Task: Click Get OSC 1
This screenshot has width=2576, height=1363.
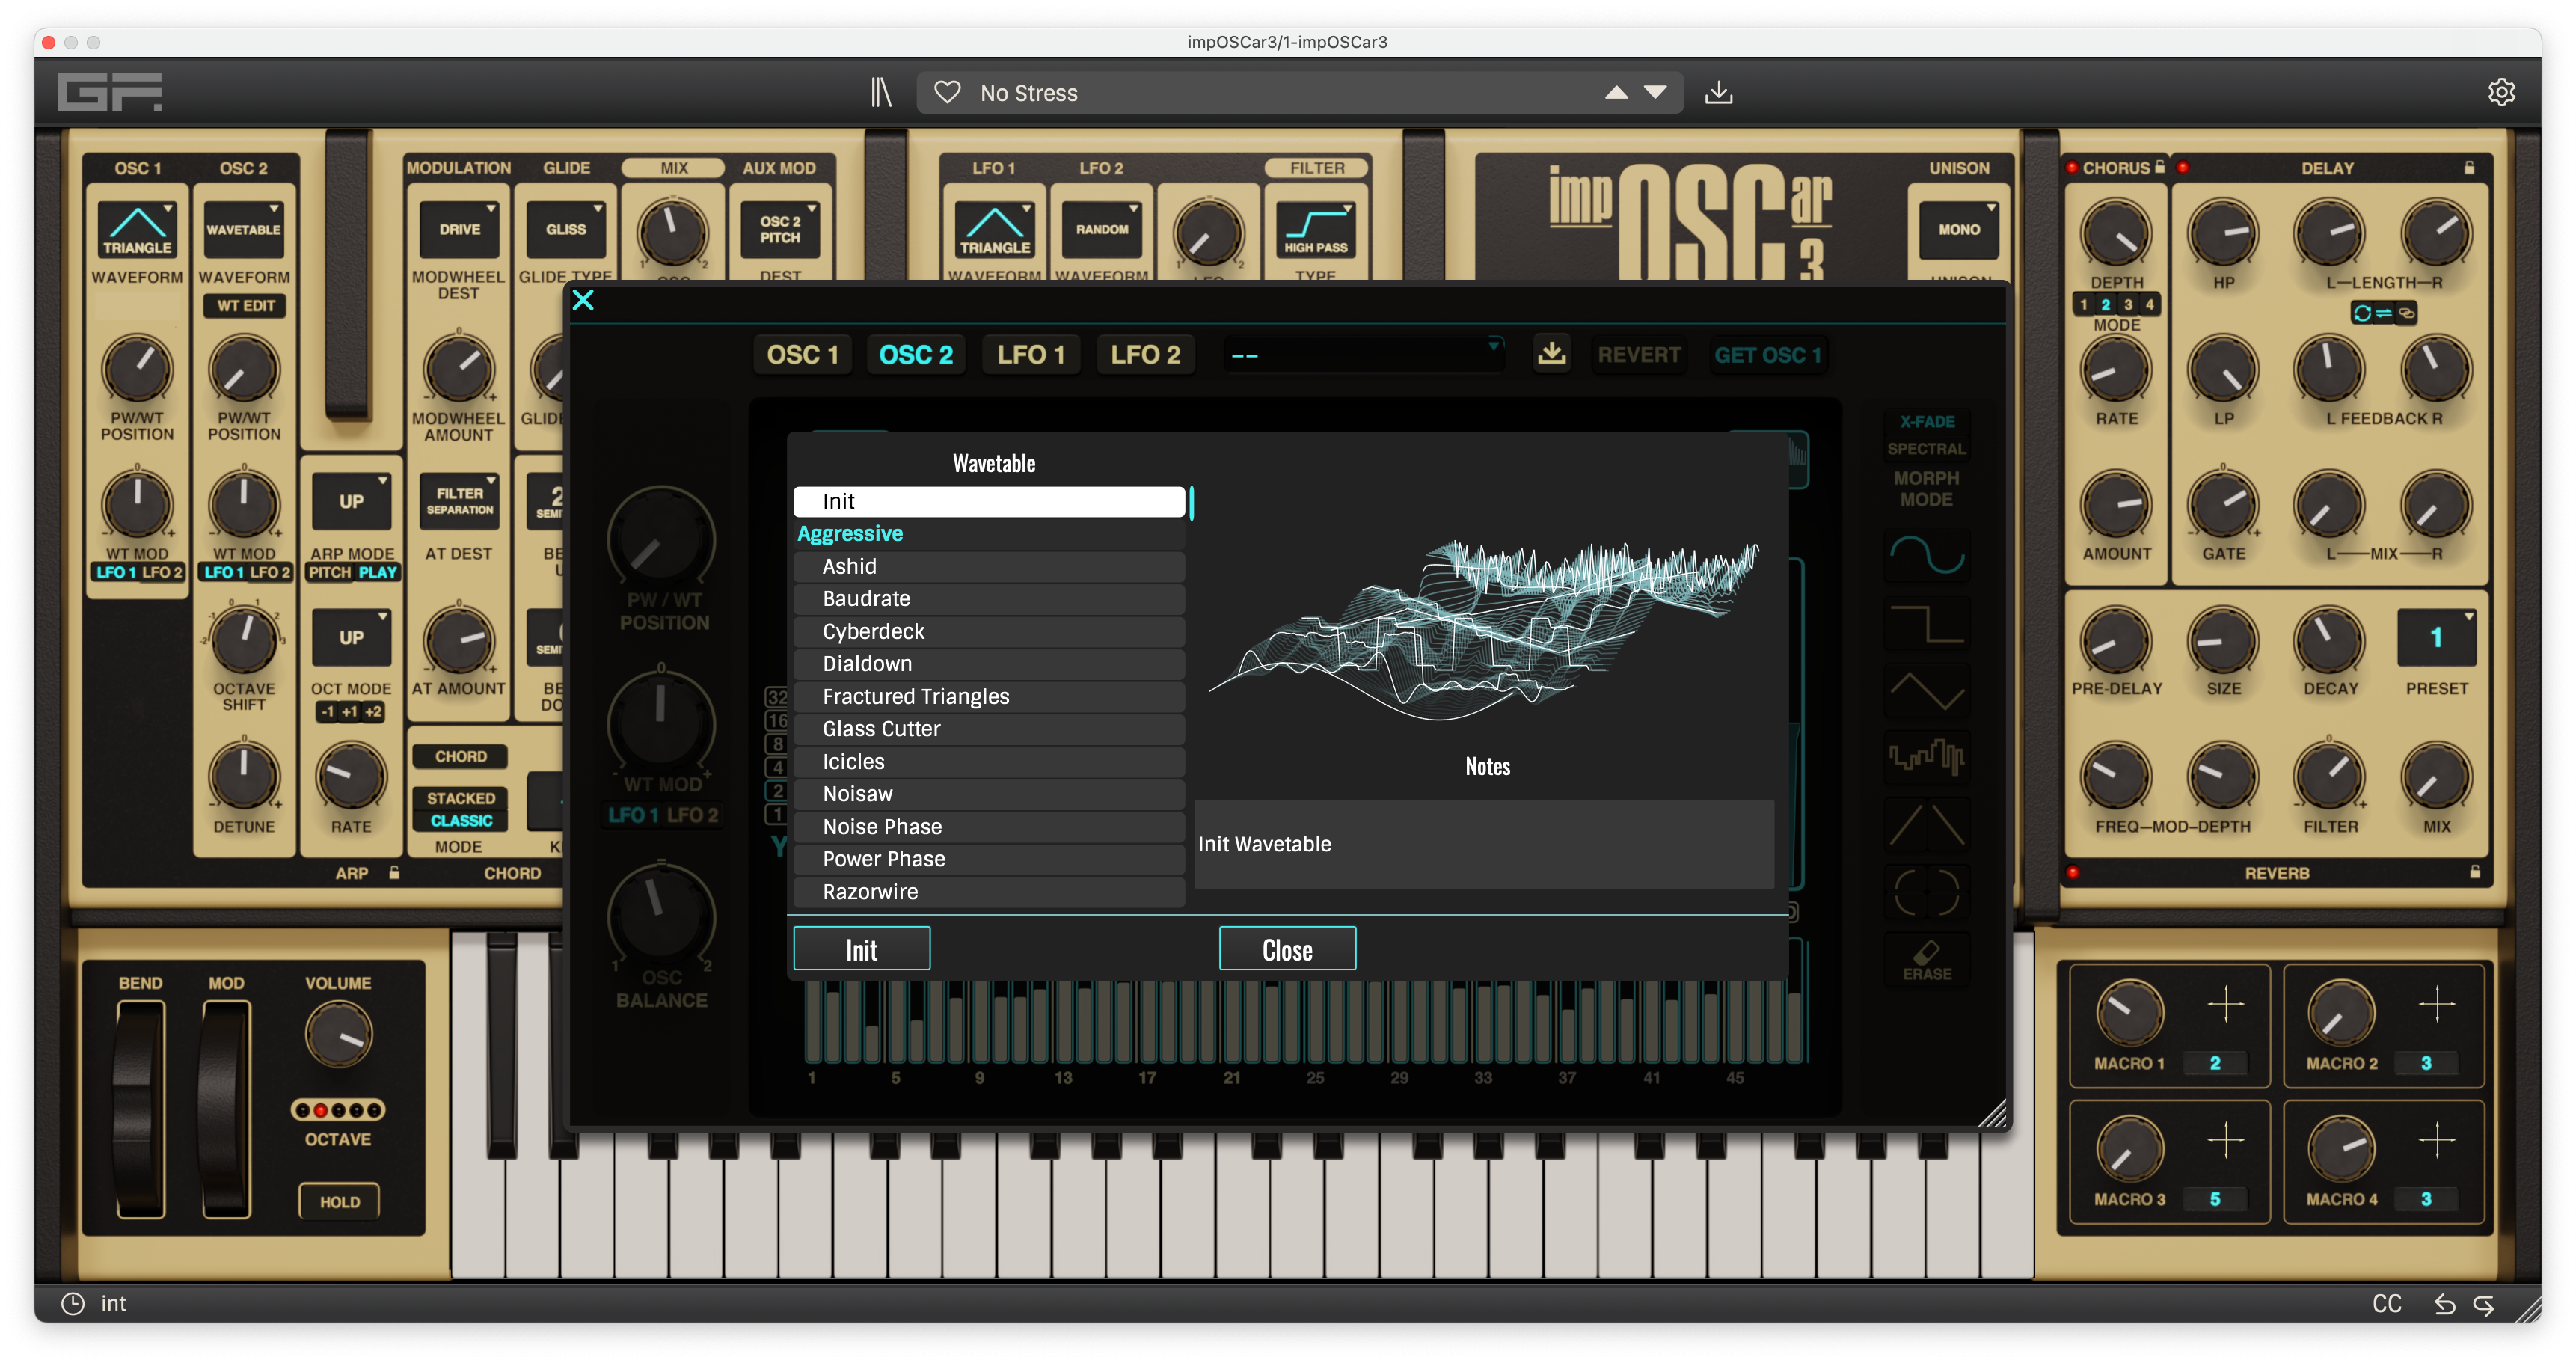Action: click(x=1769, y=354)
